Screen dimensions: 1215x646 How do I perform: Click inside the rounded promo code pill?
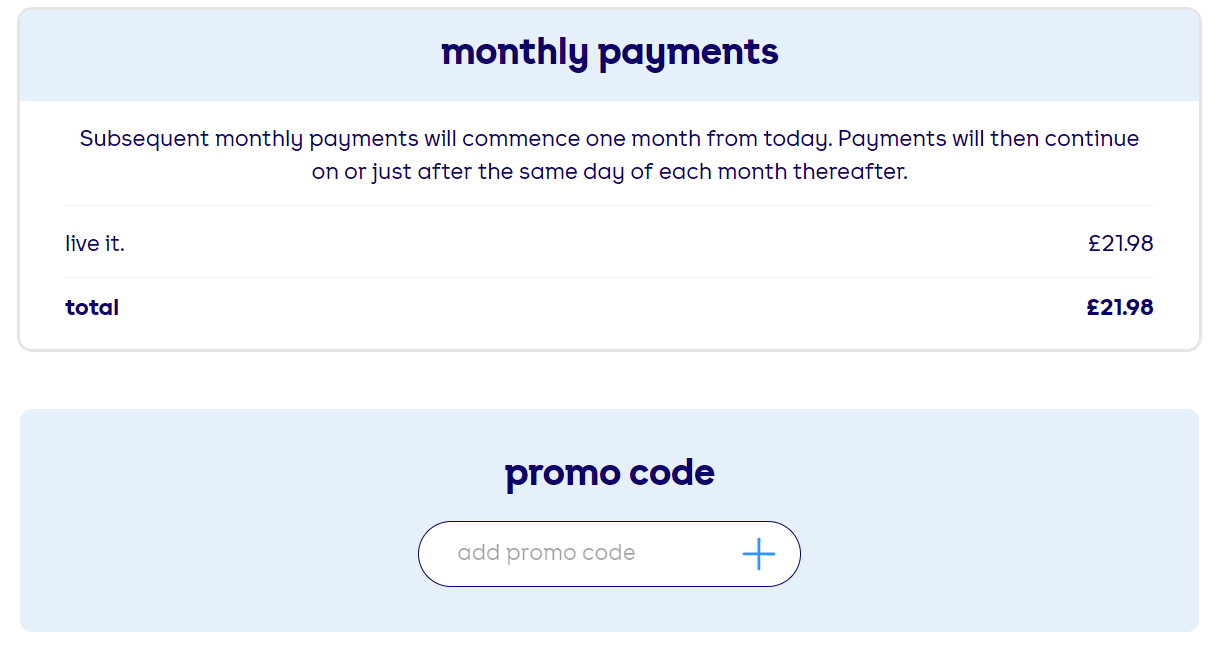tap(609, 553)
